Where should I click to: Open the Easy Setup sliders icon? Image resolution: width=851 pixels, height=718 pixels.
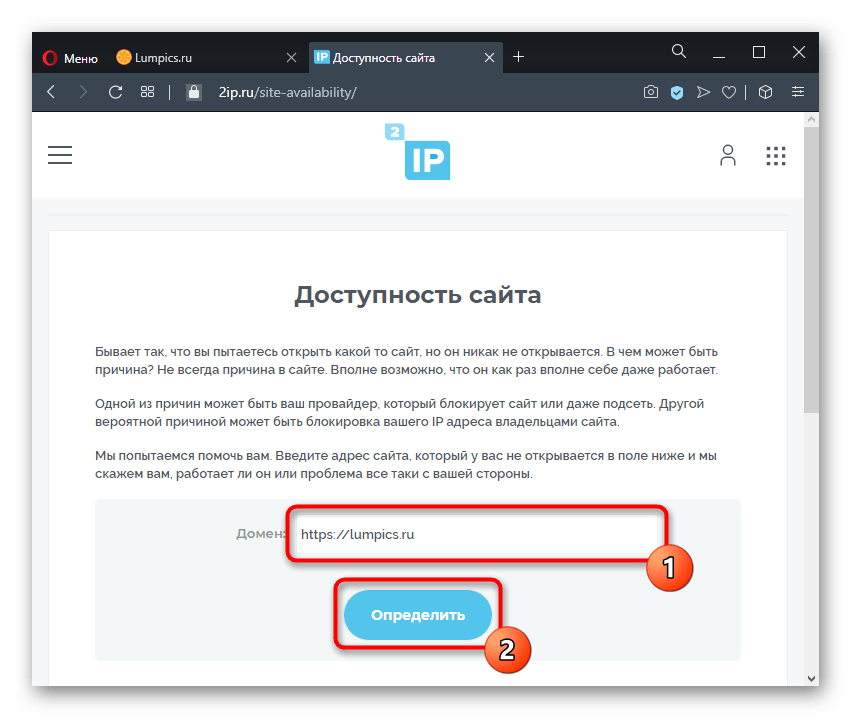pos(798,92)
